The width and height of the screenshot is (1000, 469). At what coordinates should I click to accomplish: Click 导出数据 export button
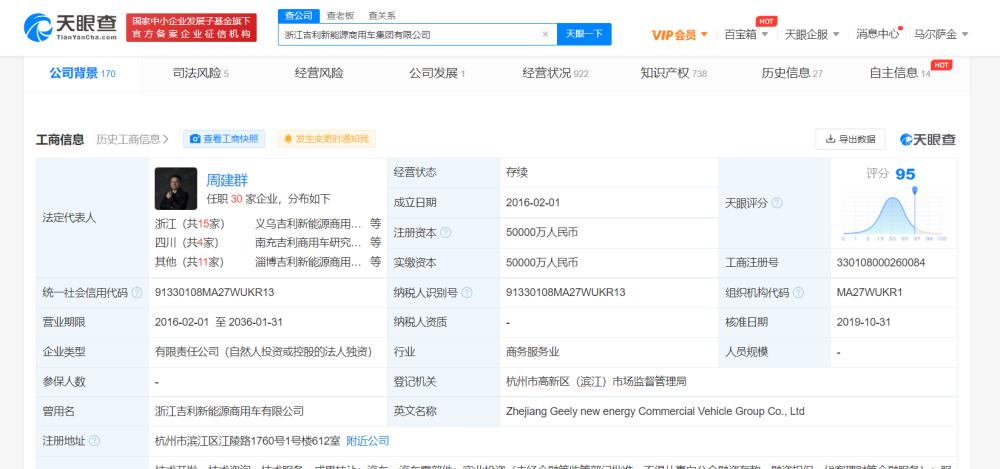point(850,139)
